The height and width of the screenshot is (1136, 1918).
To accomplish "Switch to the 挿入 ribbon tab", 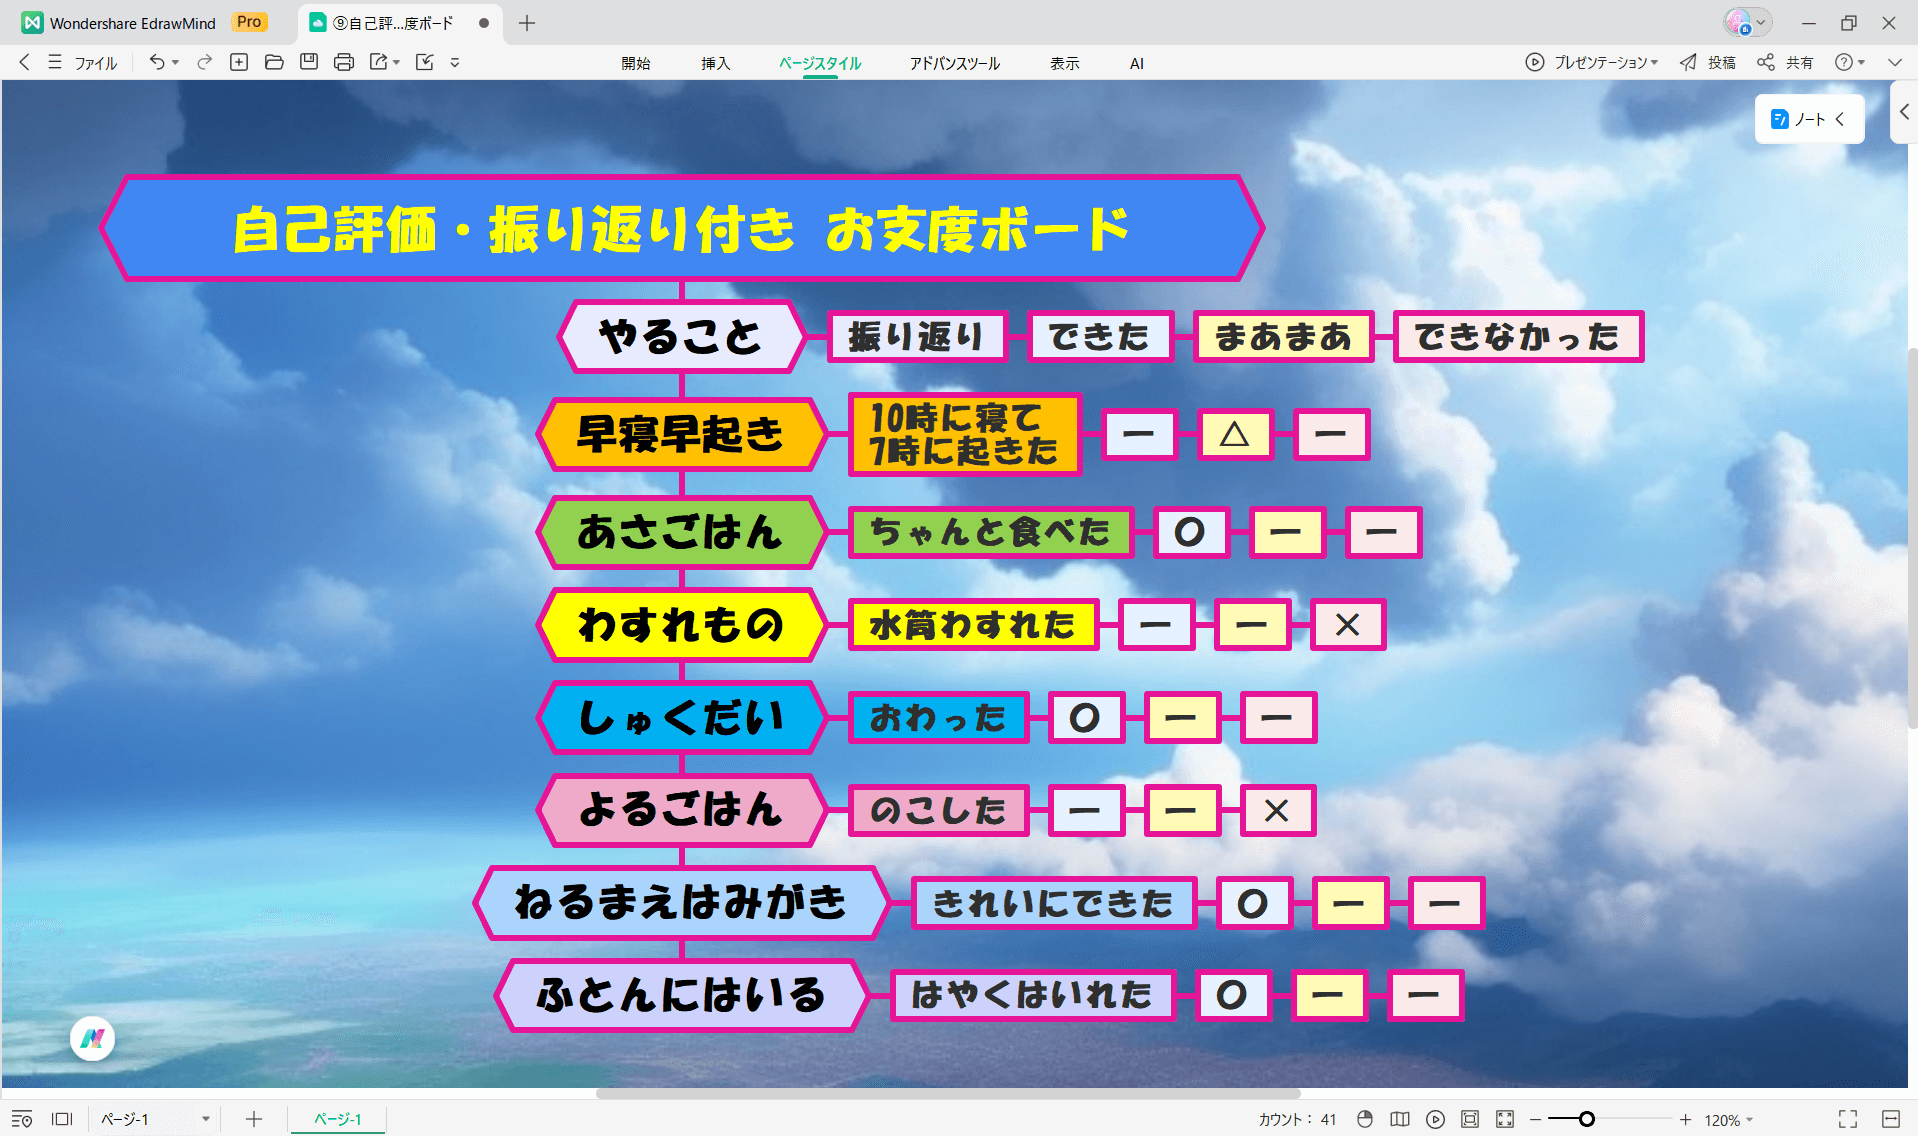I will click(x=716, y=63).
